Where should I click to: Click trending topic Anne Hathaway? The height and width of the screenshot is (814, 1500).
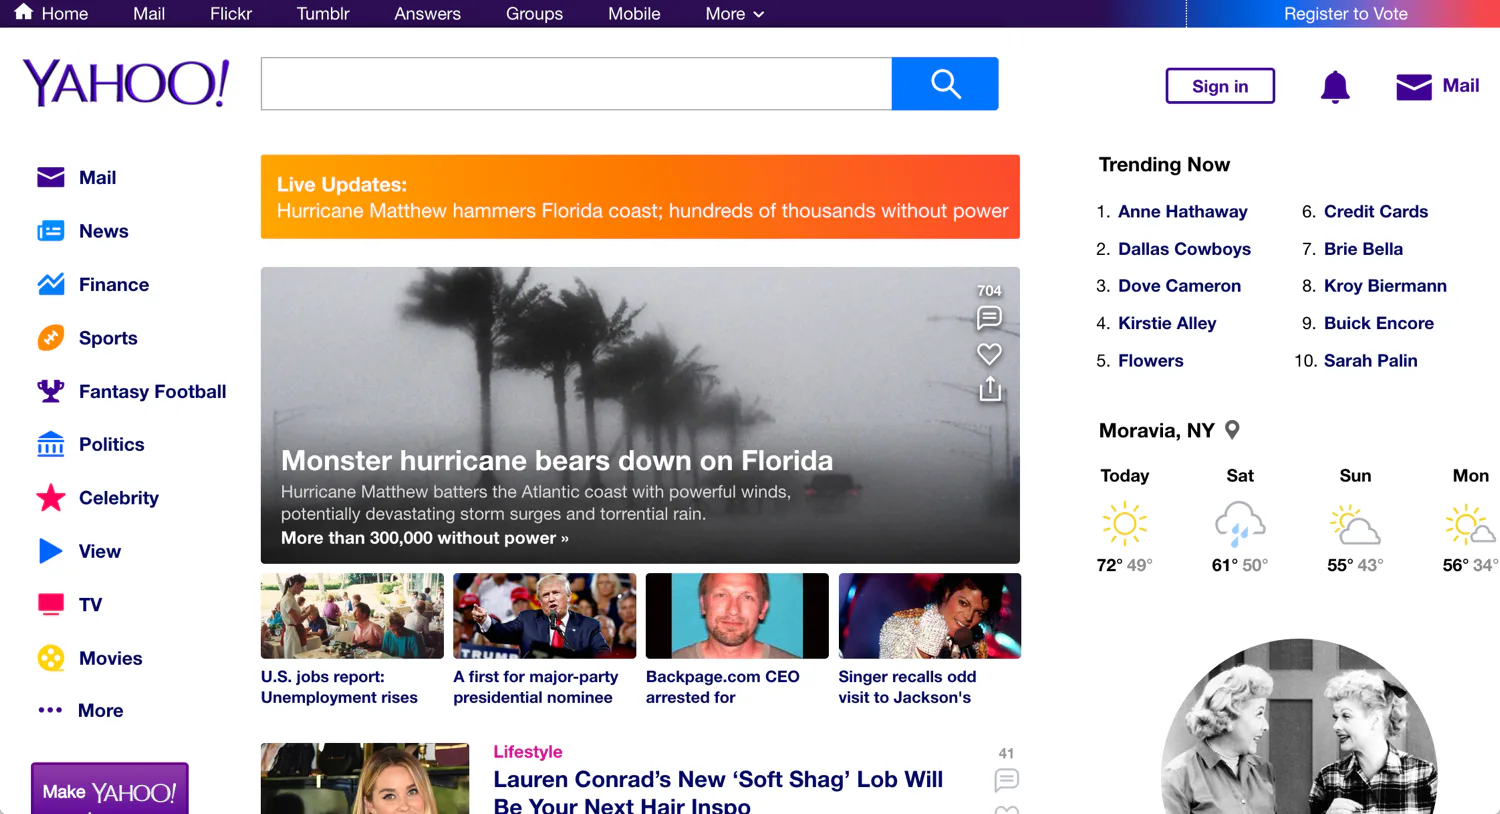point(1183,212)
